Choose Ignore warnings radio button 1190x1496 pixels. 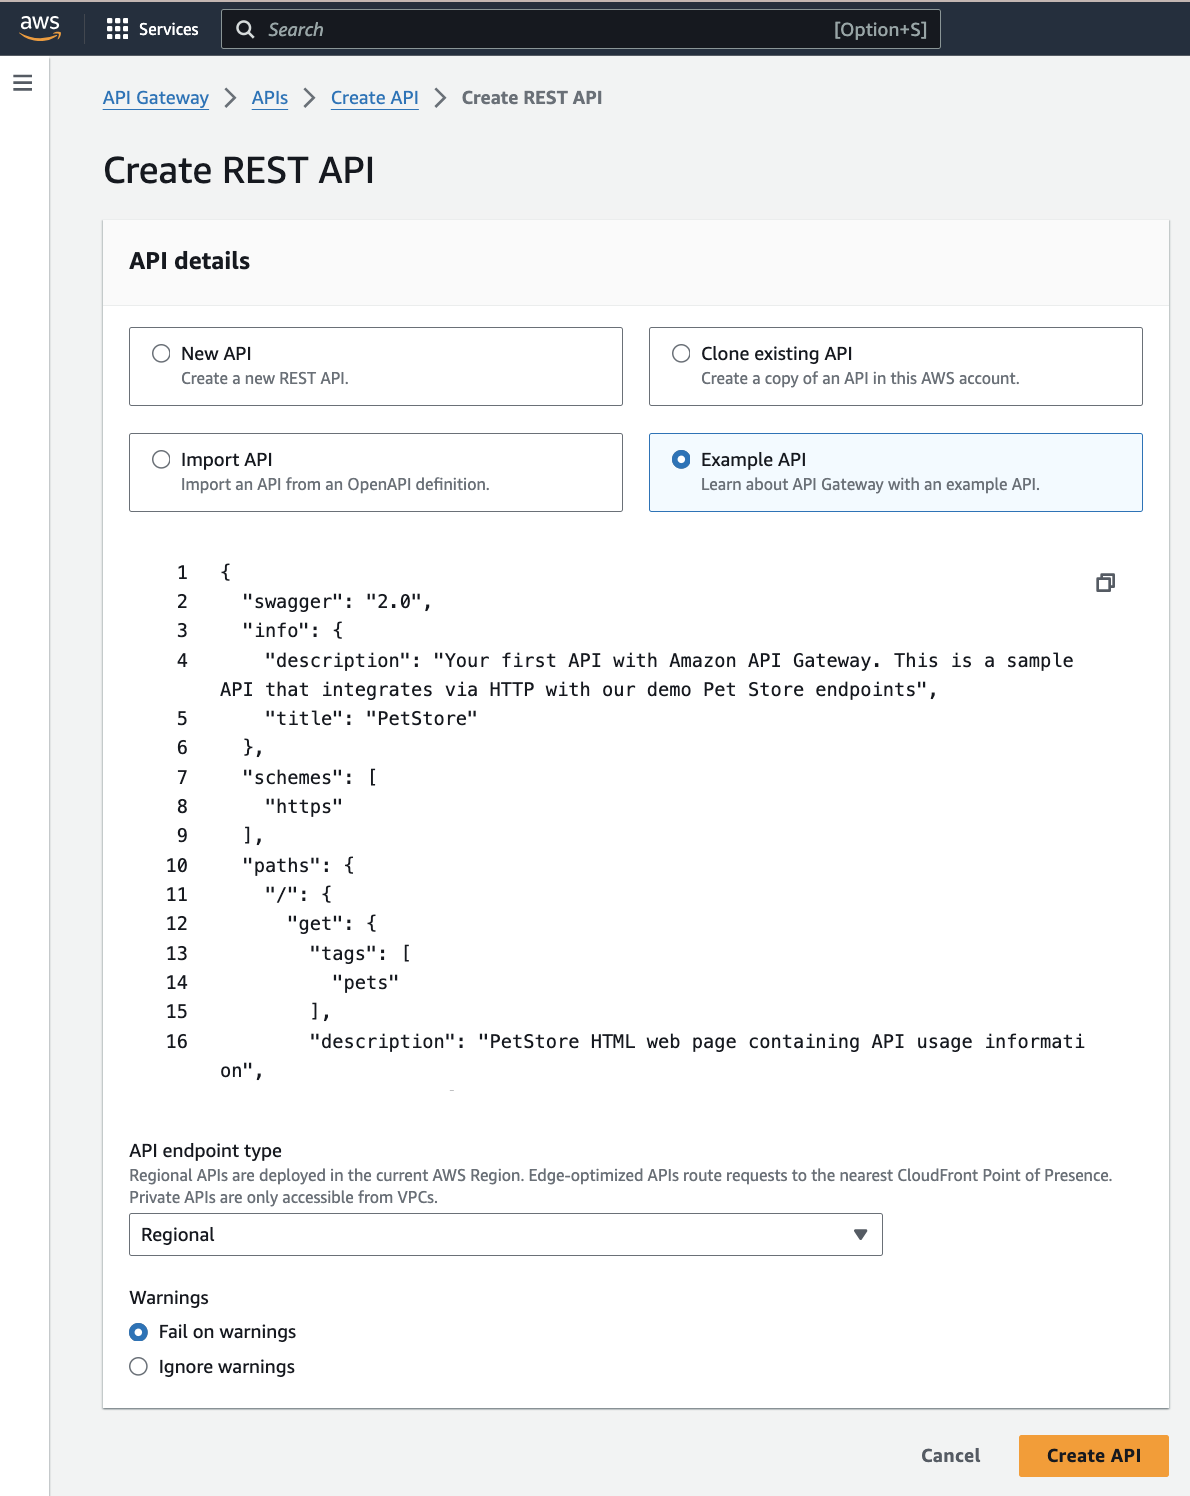139,1367
